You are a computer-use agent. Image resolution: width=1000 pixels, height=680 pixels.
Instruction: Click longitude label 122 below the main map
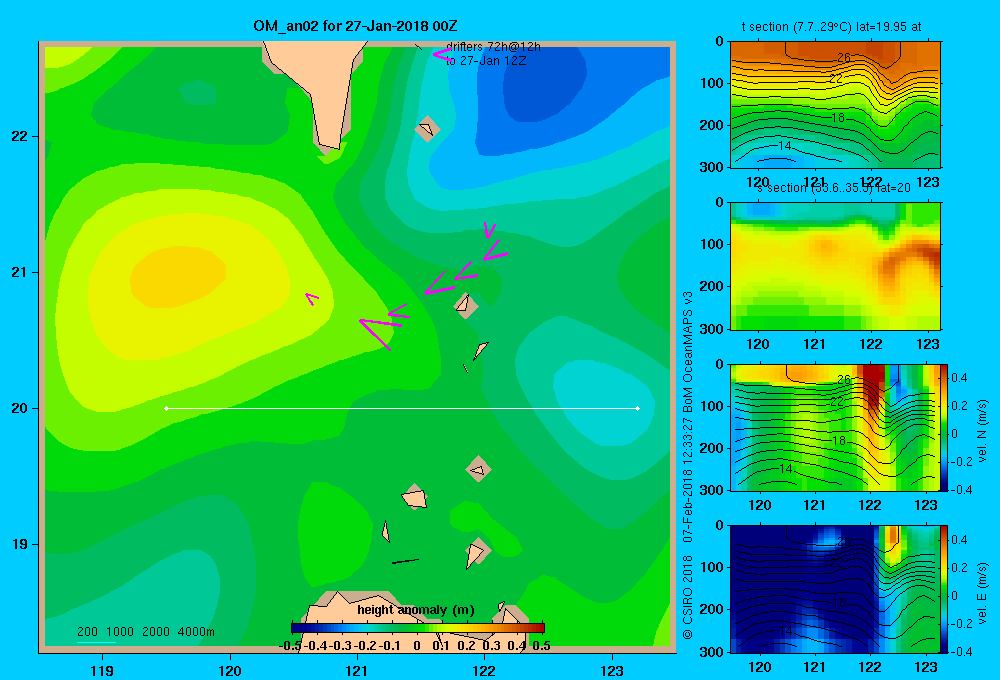484,670
